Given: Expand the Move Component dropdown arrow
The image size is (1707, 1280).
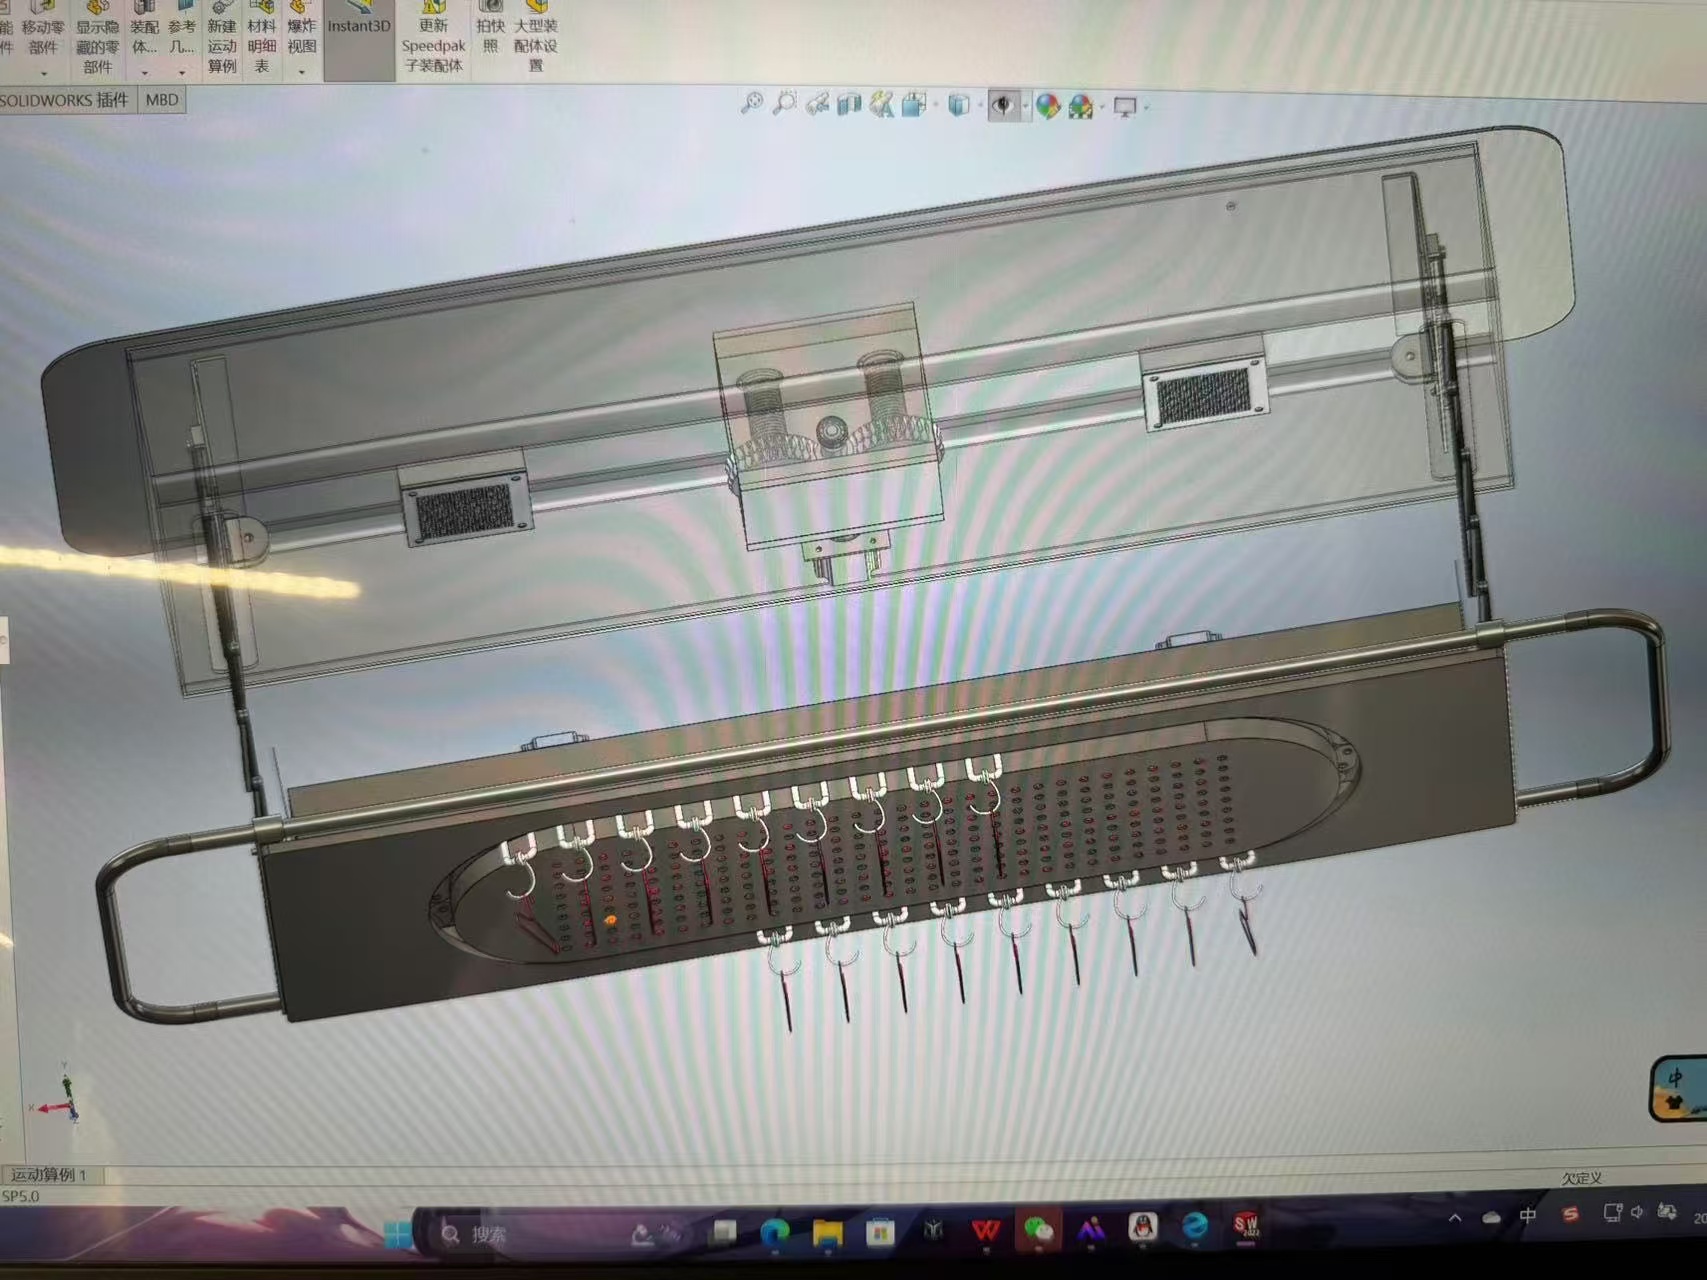Looking at the screenshot, I should (44, 73).
